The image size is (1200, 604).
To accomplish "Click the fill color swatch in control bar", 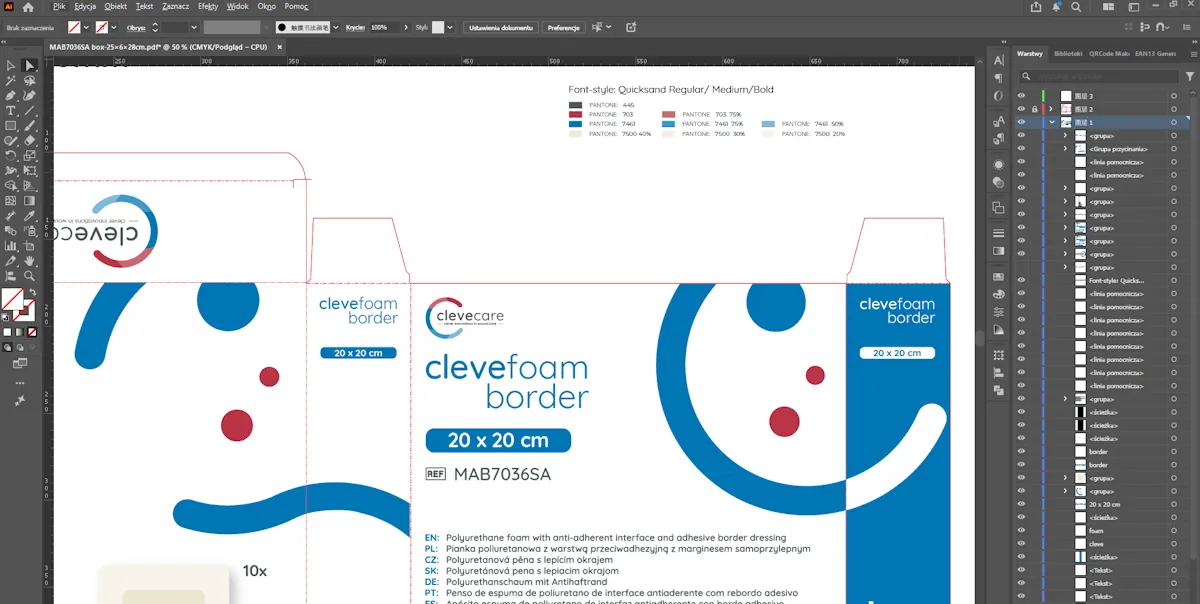I will 74,27.
